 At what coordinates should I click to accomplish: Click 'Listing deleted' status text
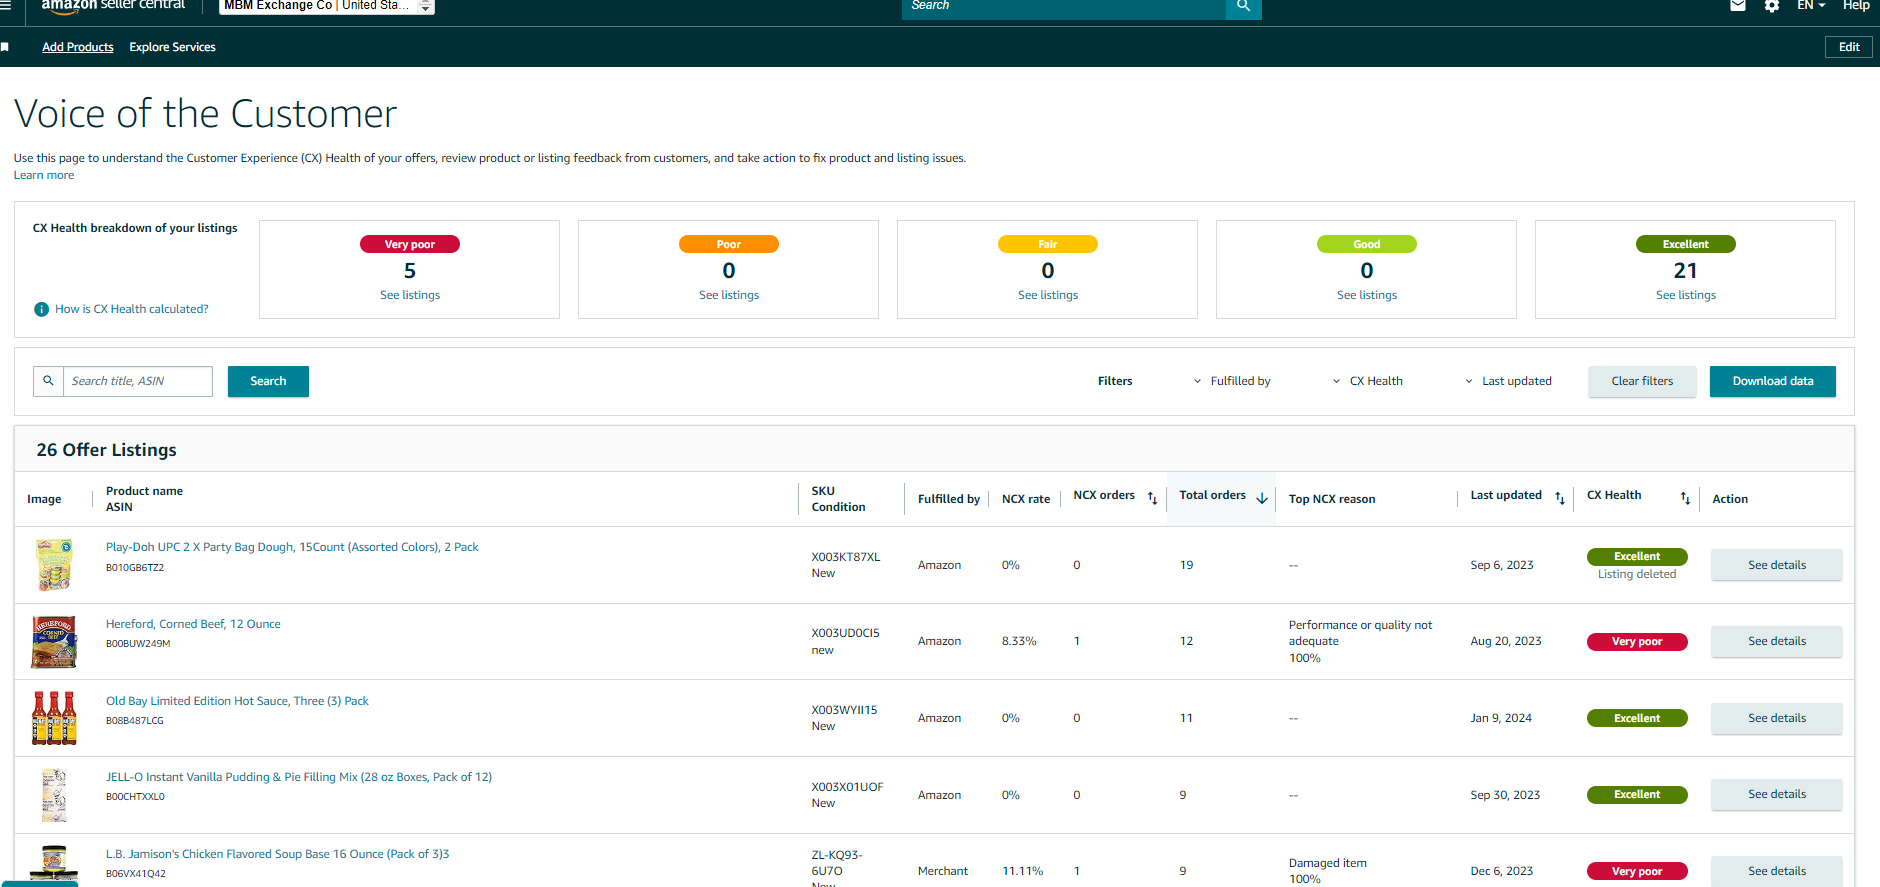coord(1637,574)
